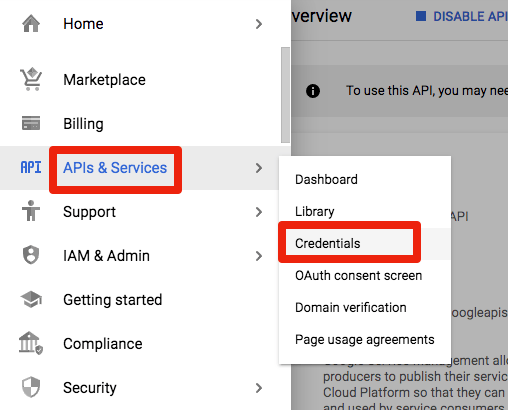Click the DISABLE API button
Screen dimensions: 508x410
tap(462, 16)
